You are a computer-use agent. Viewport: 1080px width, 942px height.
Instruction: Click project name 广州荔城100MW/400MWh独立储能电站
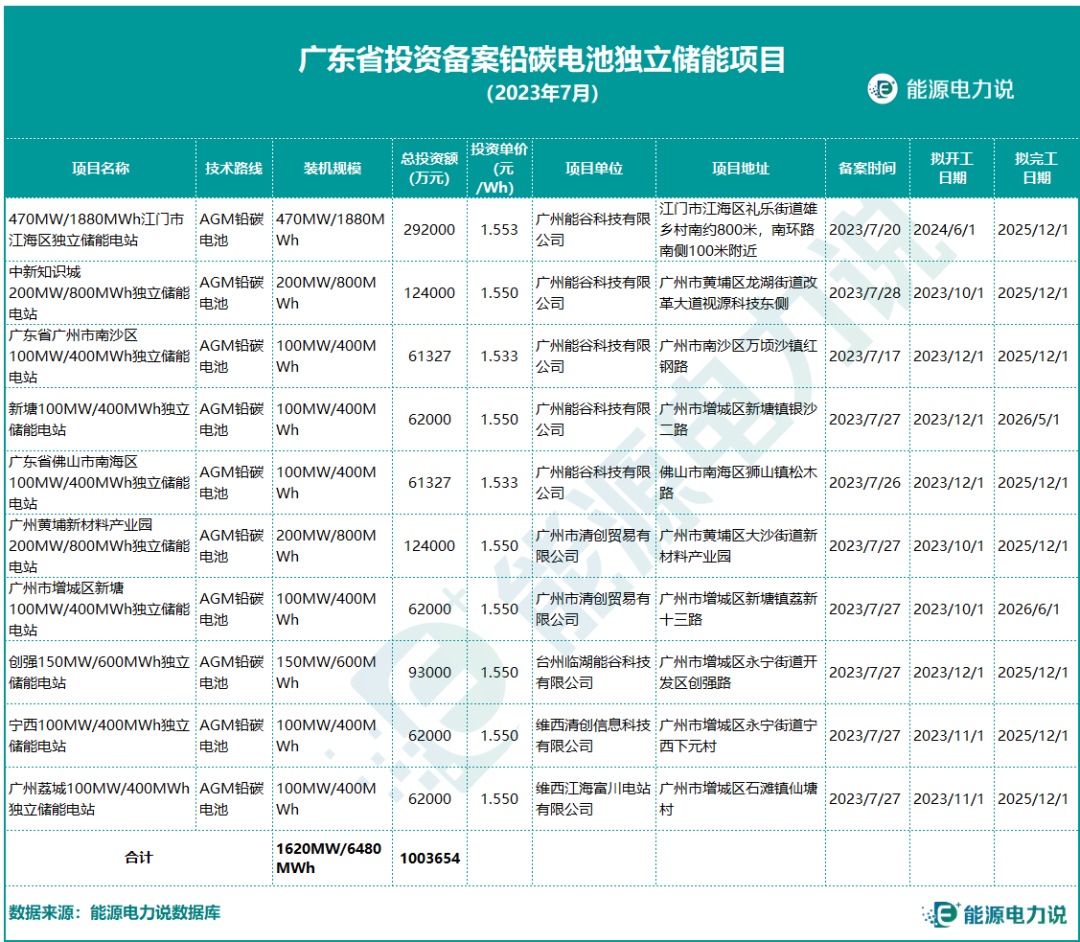click(99, 799)
